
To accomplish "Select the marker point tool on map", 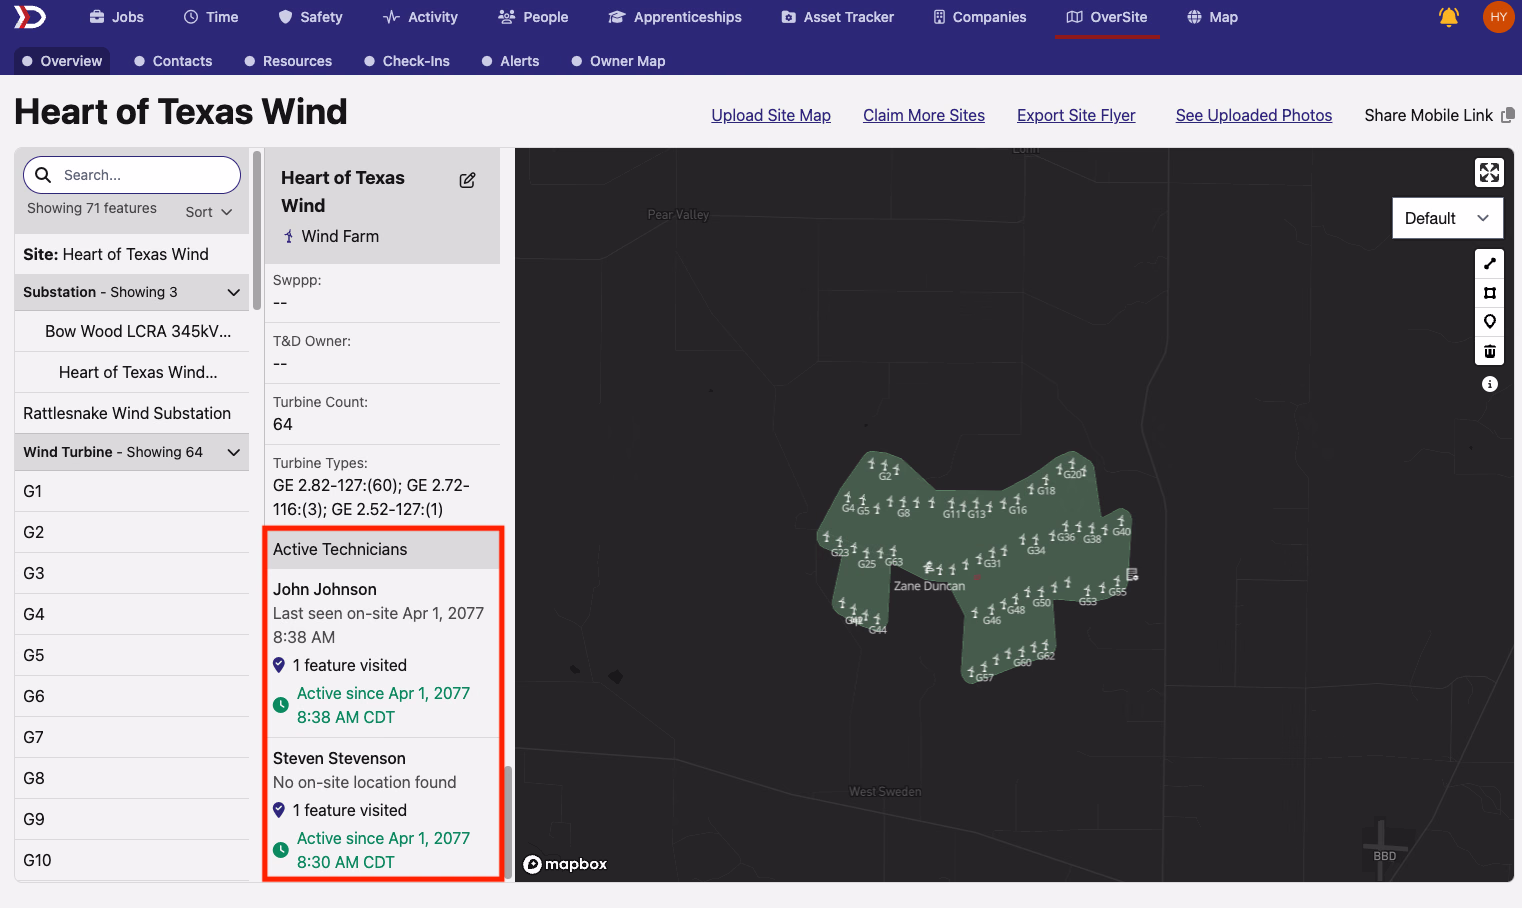I will 1489,322.
